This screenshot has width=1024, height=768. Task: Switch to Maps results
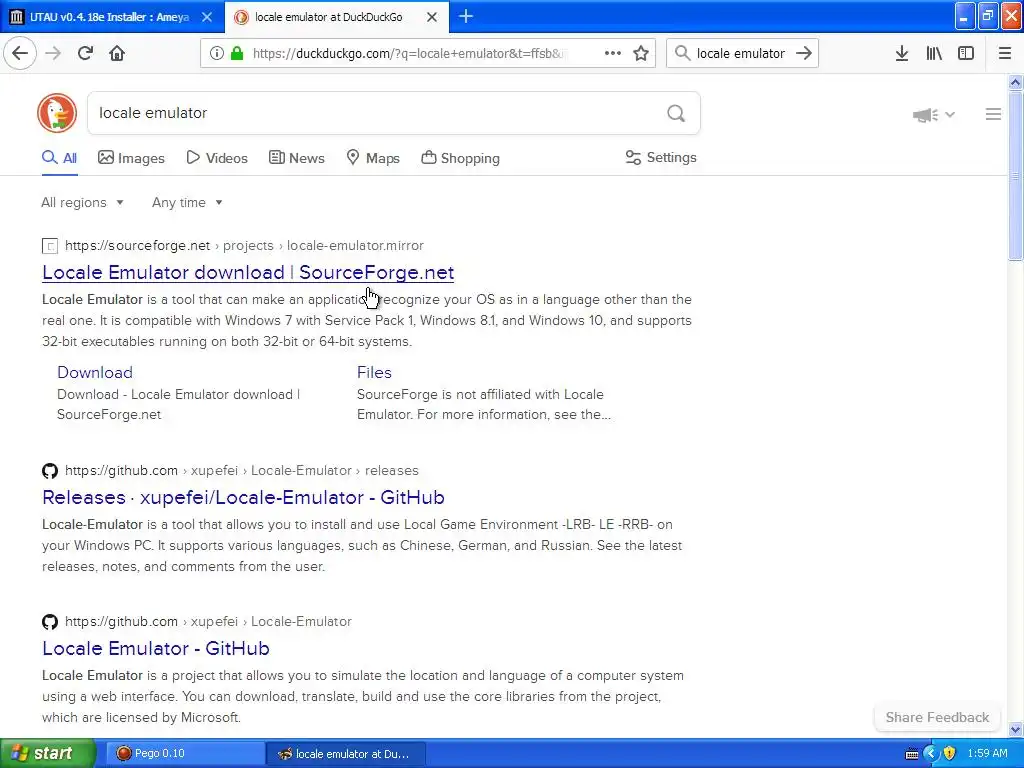tap(372, 158)
